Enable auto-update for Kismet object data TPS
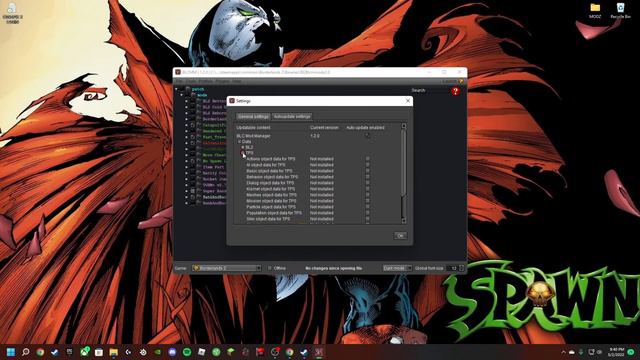 click(x=367, y=189)
